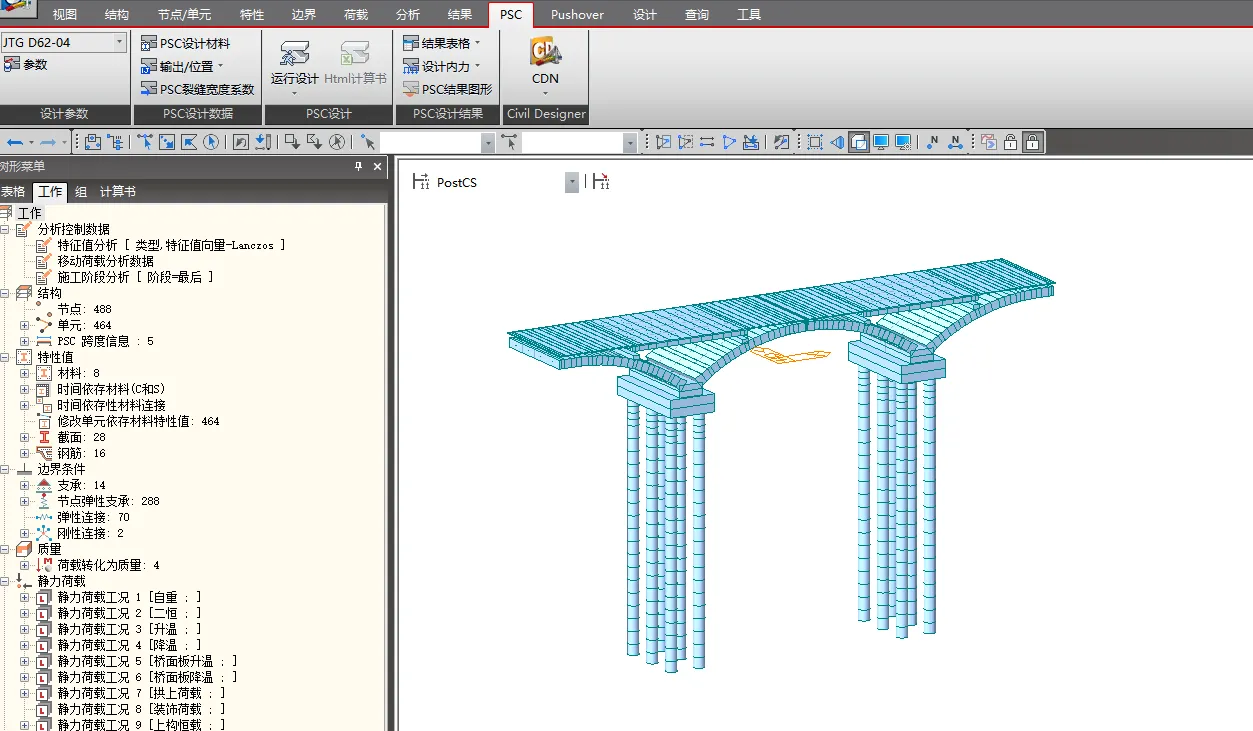Open the 结果 ribbon tab
Image resolution: width=1253 pixels, height=731 pixels.
tap(460, 15)
